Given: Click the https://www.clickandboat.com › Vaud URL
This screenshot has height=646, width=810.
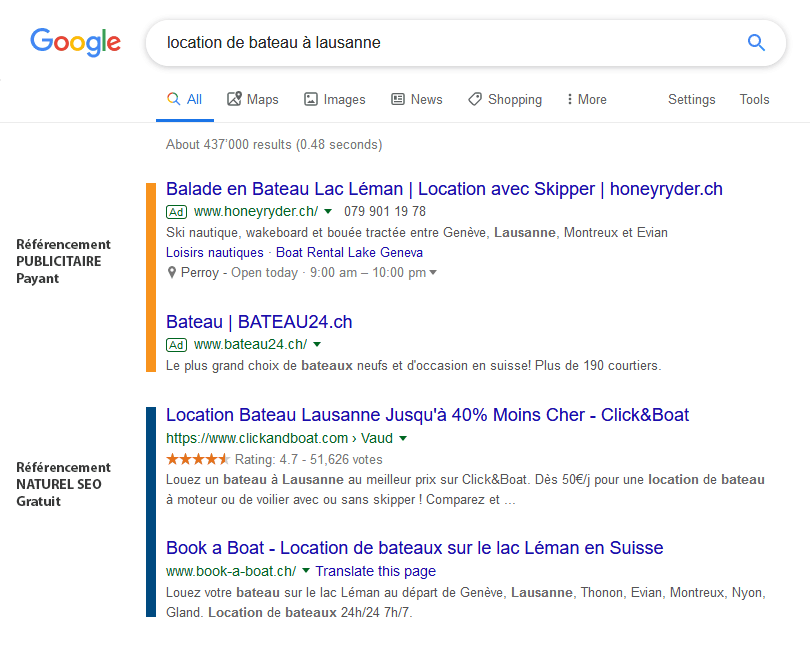Looking at the screenshot, I should point(279,438).
